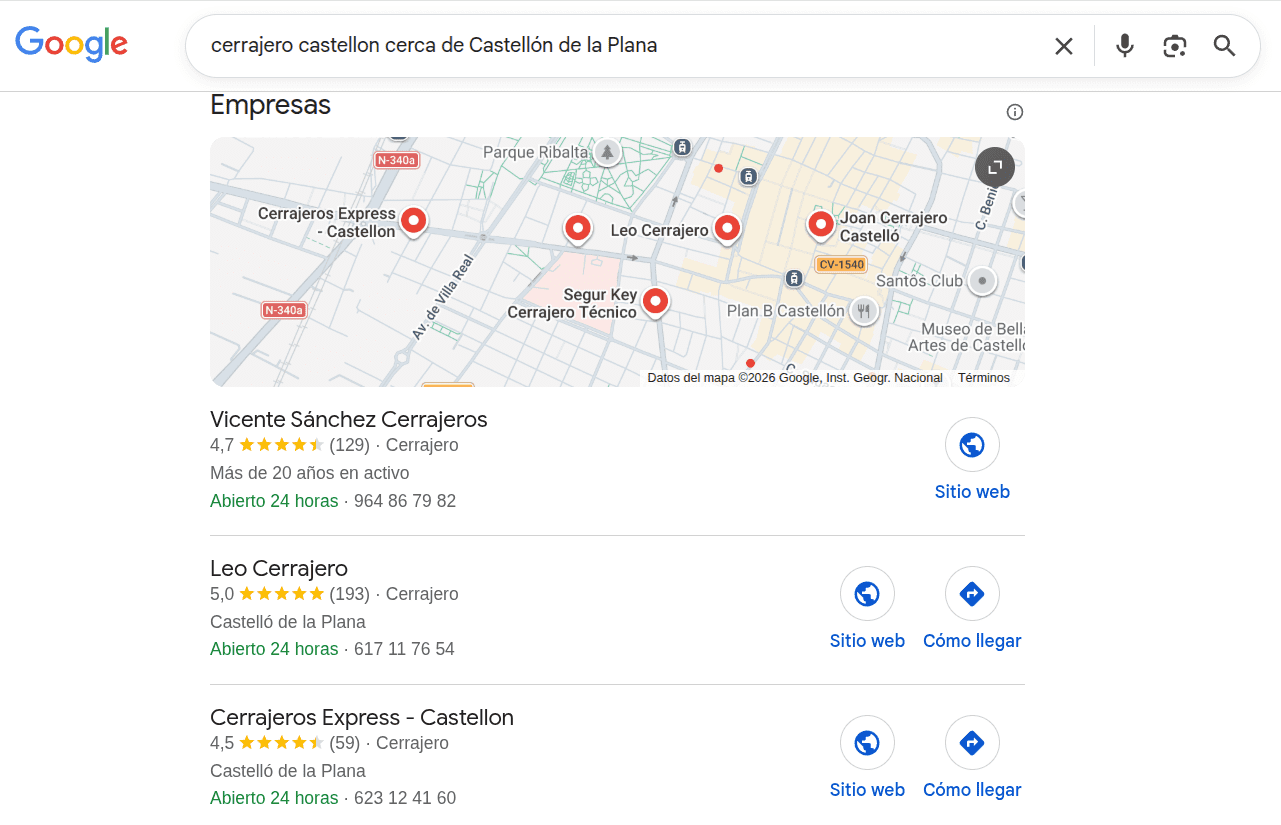
Task: Click Cómo llegar for Leo Cerrajero
Action: pos(972,593)
